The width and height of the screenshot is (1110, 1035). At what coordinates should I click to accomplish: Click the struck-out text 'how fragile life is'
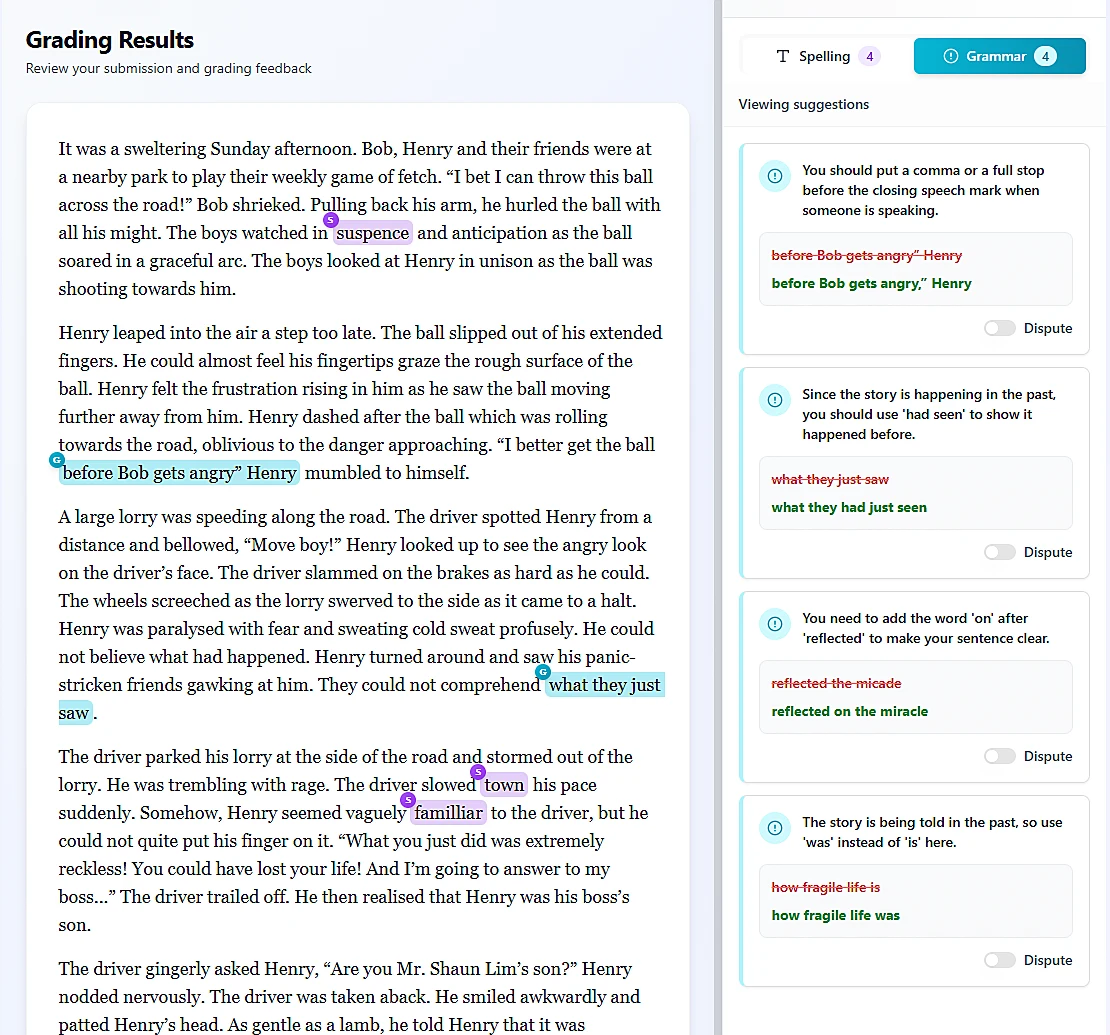coord(825,887)
